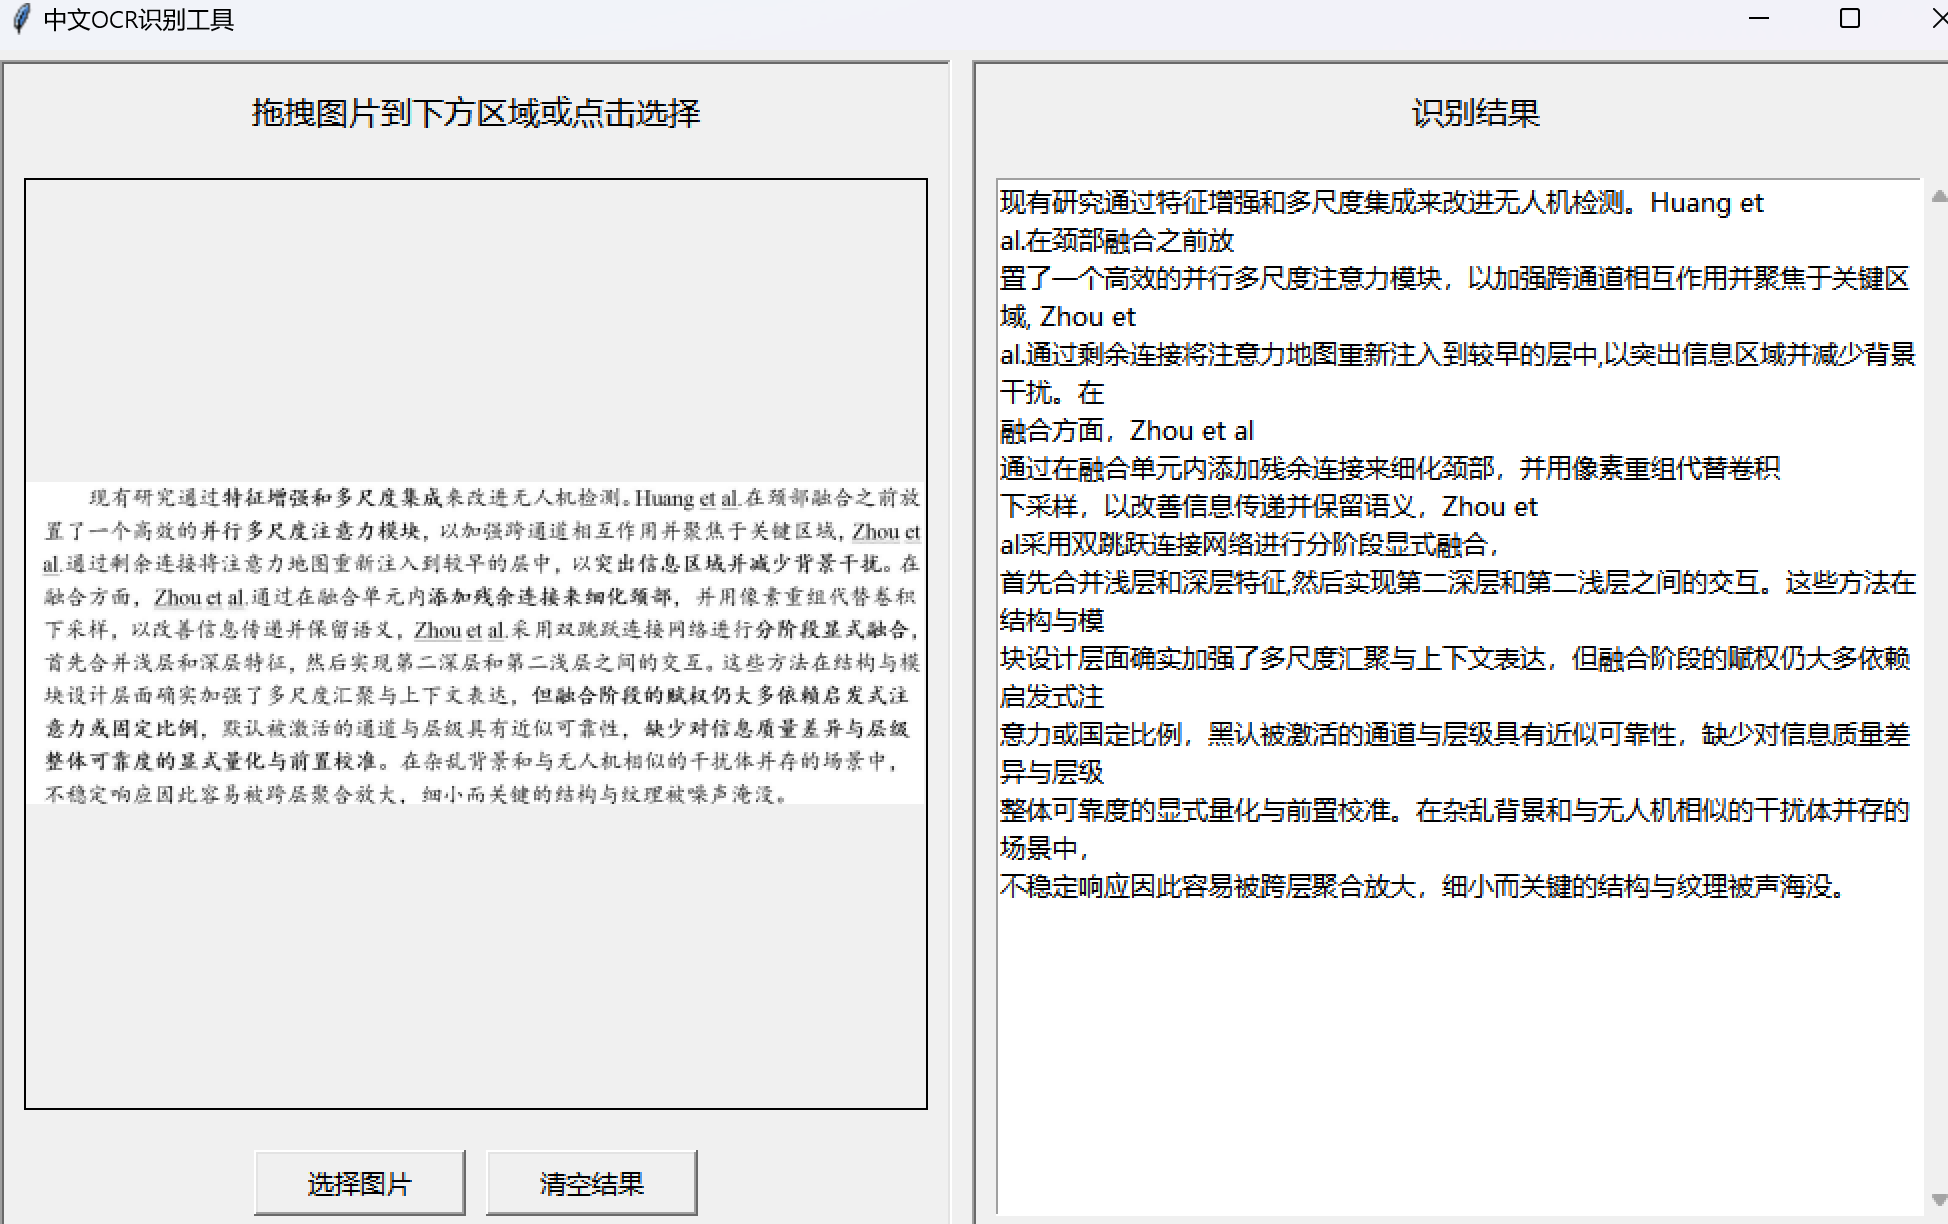Viewport: 1948px width, 1224px height.
Task: Minimize the OCR tool window
Action: pos(1759,19)
